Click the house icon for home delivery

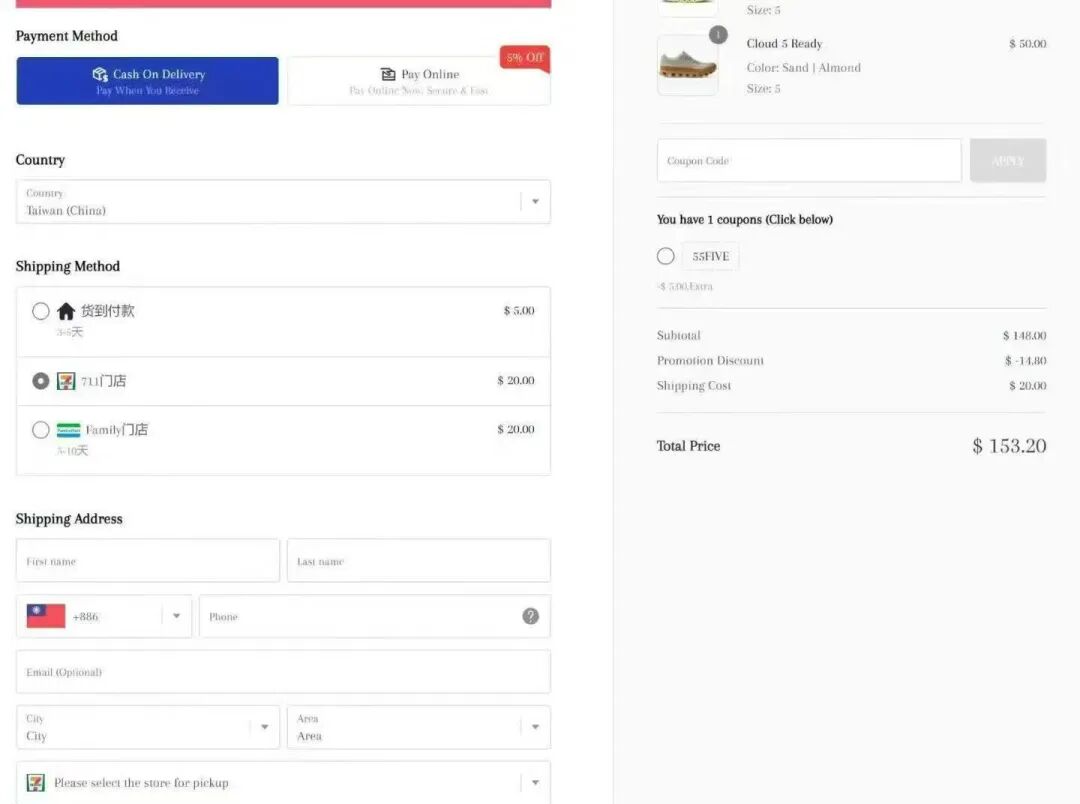[66, 311]
